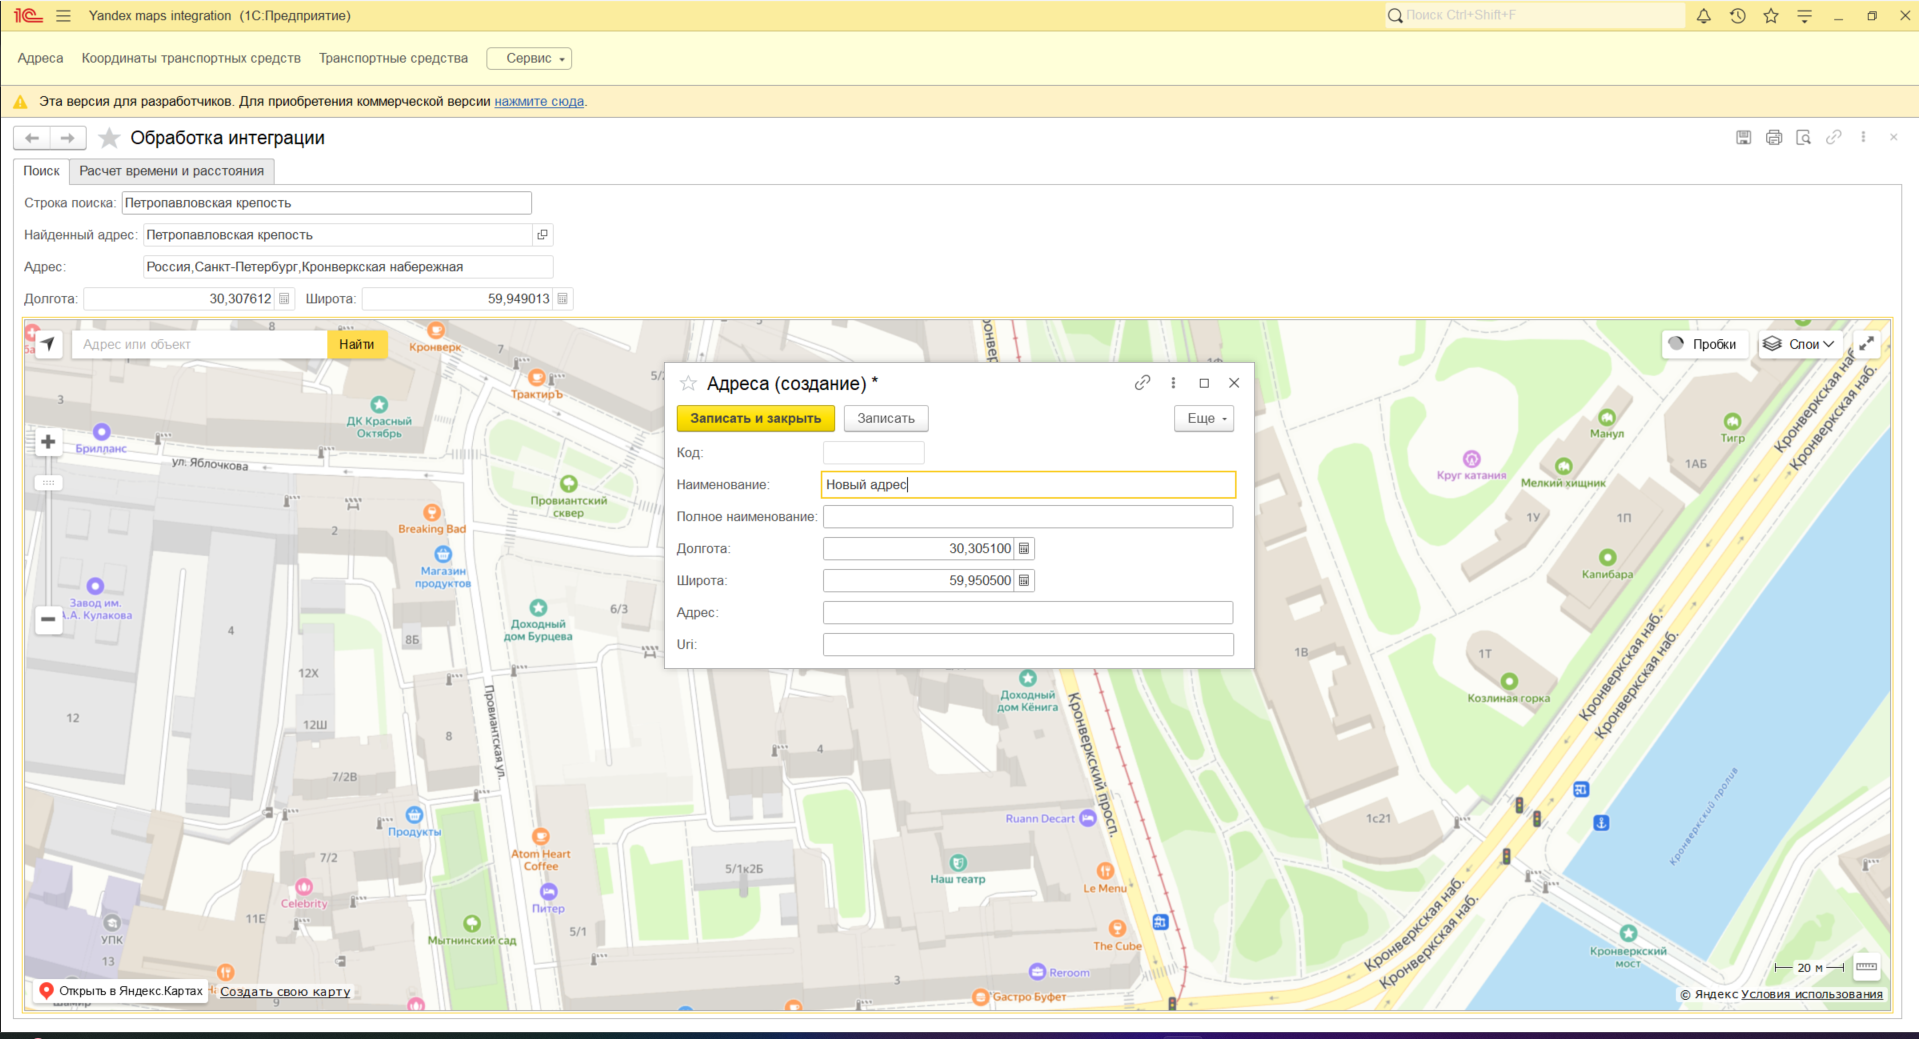Open calculator for dialog Широта field
The image size is (1919, 1039).
(1024, 581)
